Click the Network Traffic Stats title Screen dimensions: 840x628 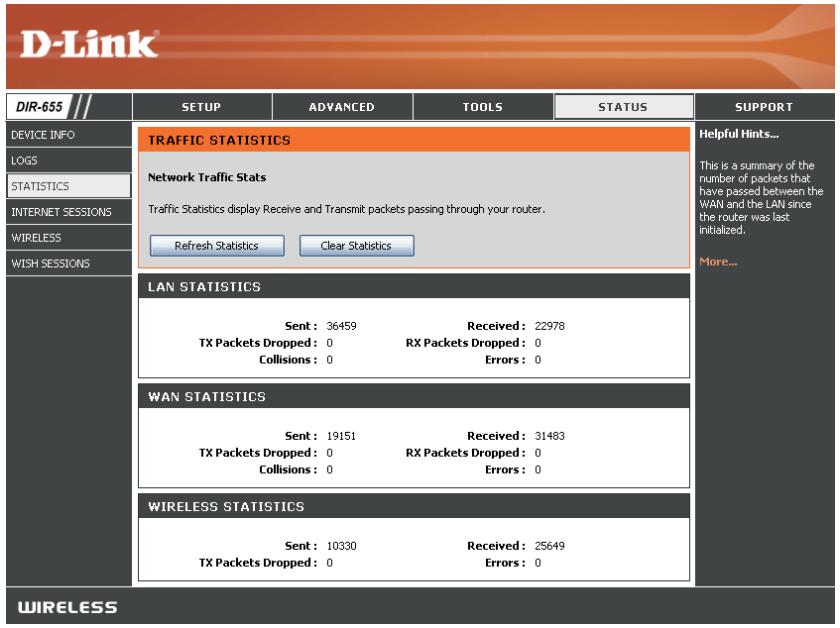[x=207, y=177]
